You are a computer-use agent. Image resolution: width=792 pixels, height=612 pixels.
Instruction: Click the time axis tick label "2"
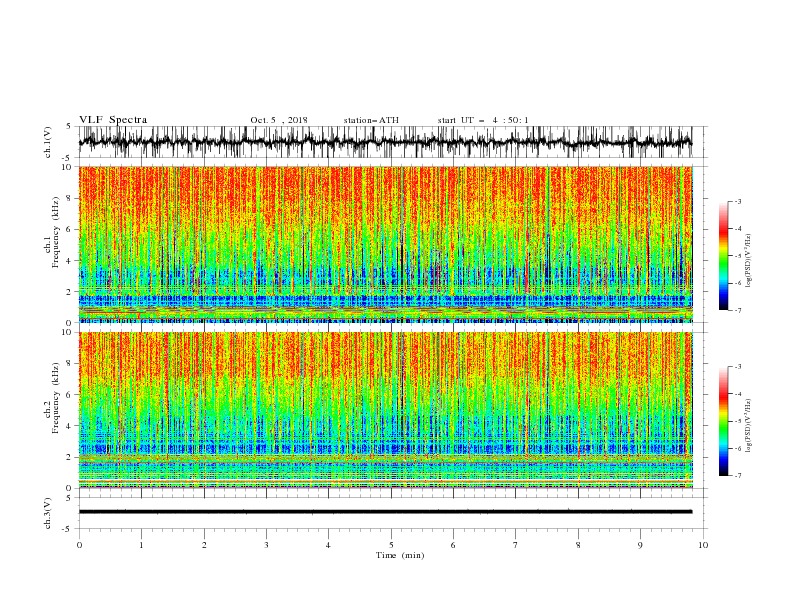(x=204, y=545)
